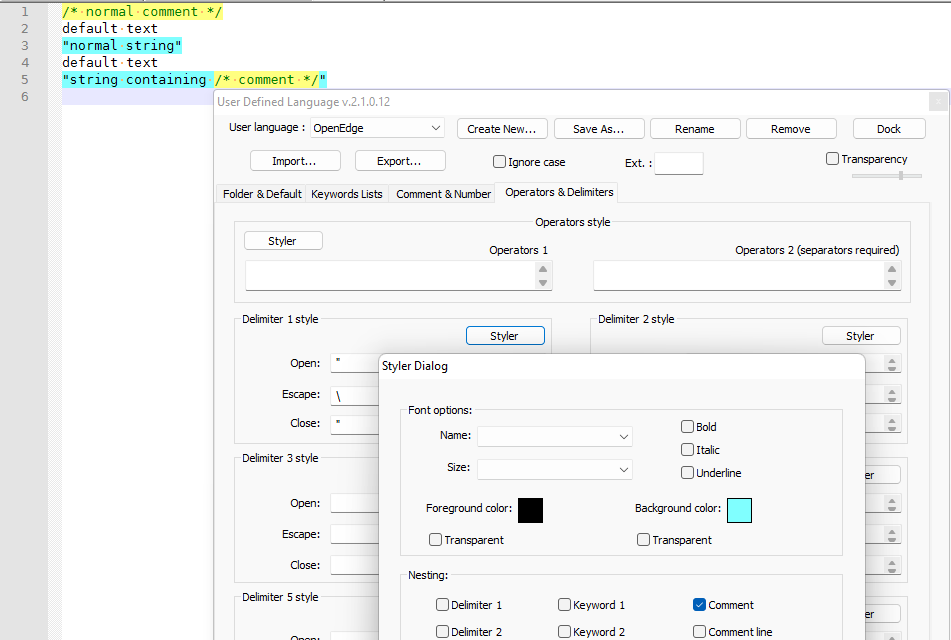Enable Keyword 2 nesting checkbox

coord(564,632)
